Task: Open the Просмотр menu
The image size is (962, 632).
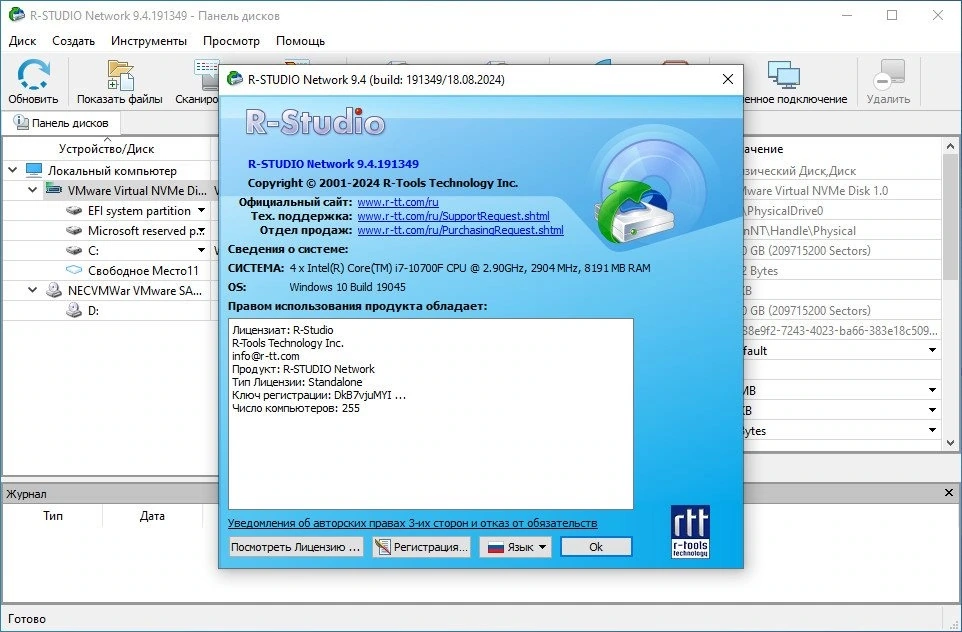Action: coord(231,41)
